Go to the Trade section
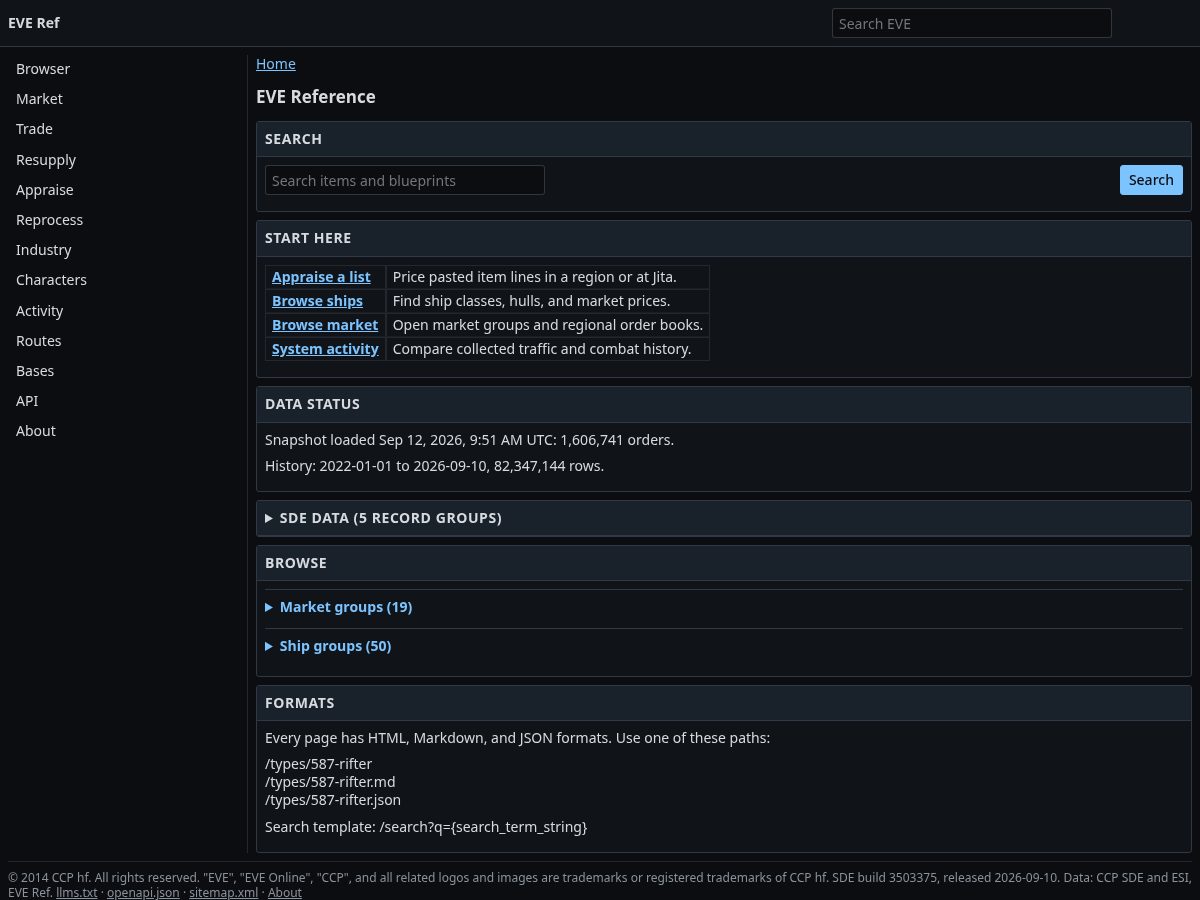1200x900 pixels. [34, 129]
